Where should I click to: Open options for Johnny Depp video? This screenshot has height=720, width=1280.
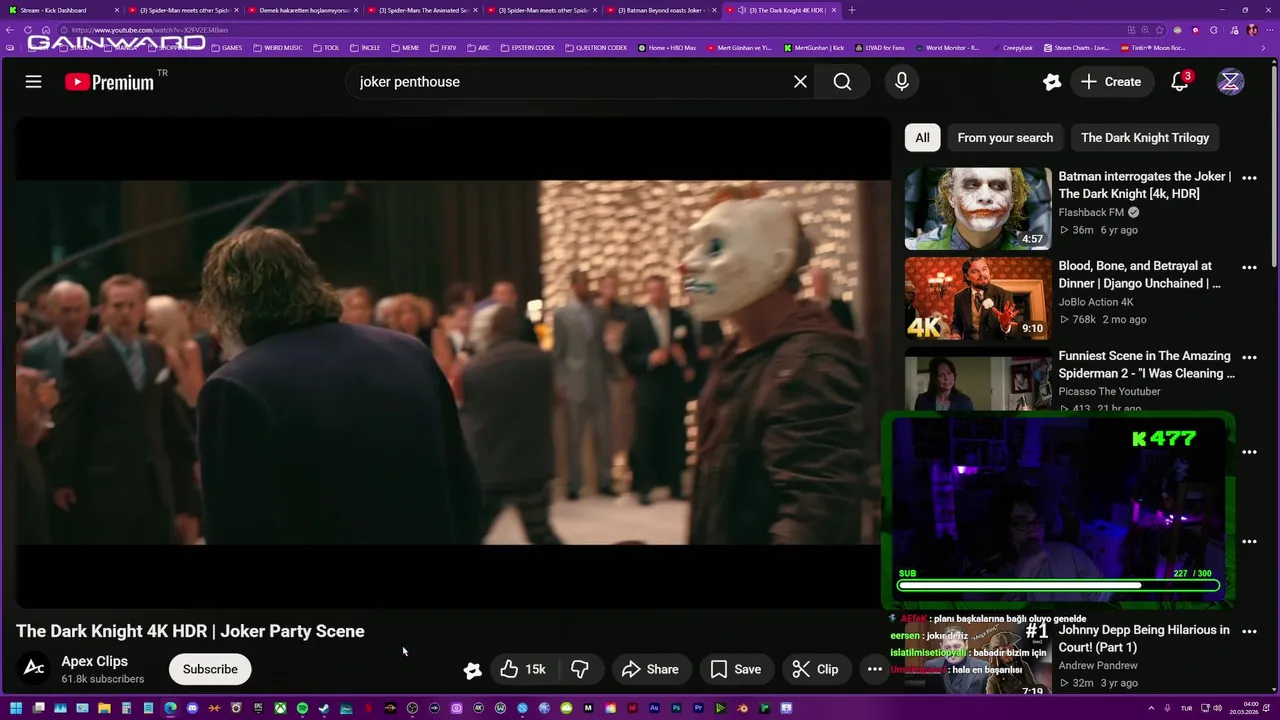[x=1249, y=632]
